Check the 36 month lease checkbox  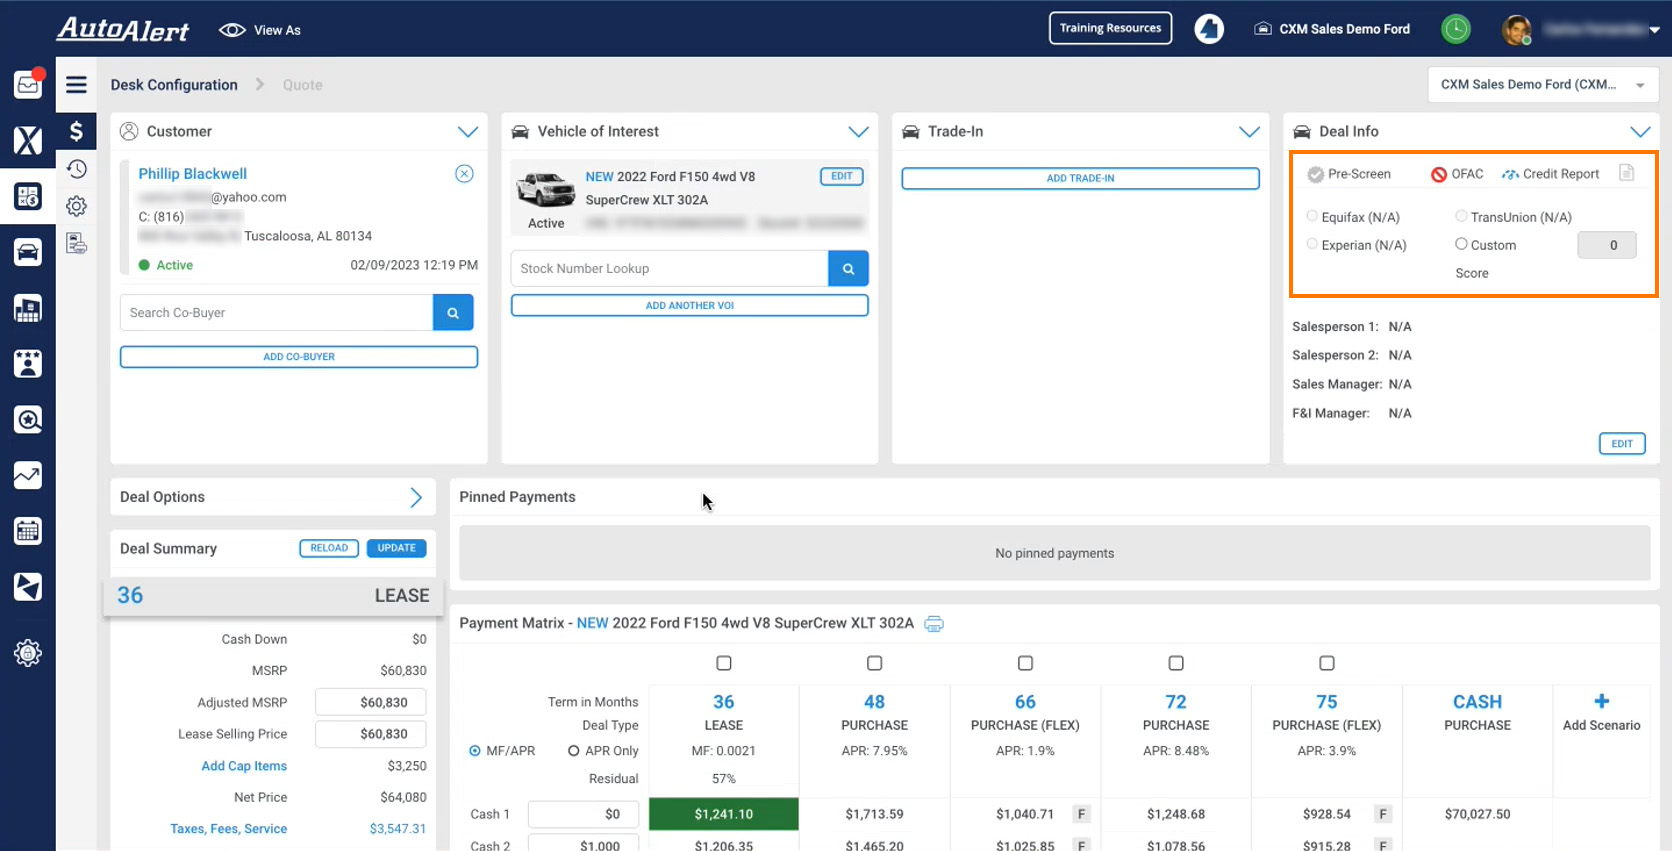[x=724, y=663]
